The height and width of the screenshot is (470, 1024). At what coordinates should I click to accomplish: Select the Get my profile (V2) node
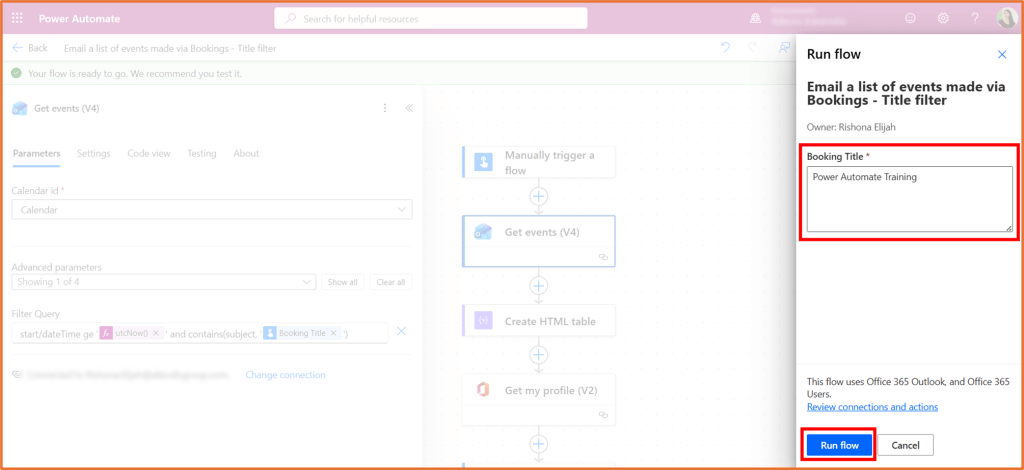pos(539,399)
